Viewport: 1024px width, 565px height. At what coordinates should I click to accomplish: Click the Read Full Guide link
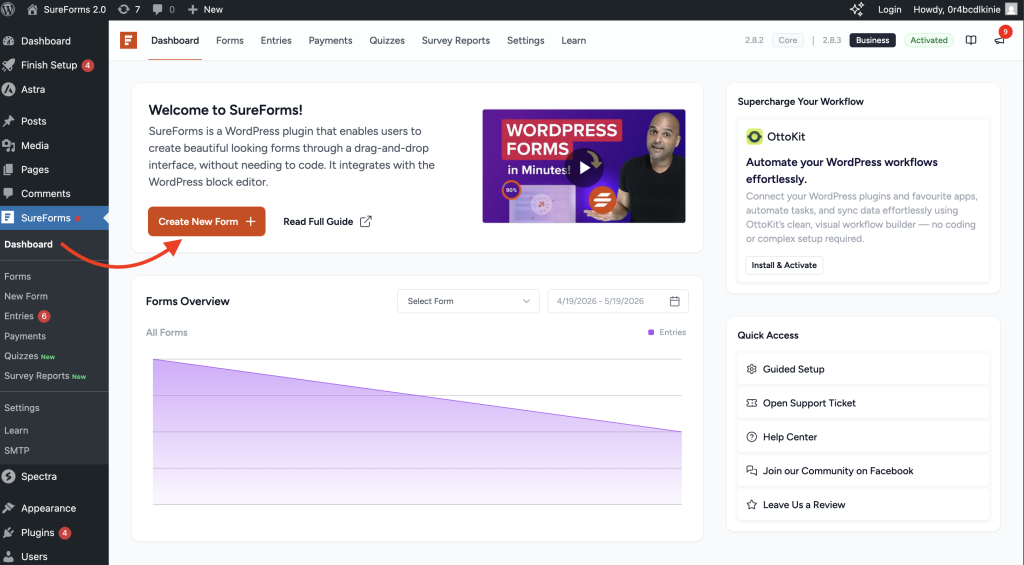327,221
